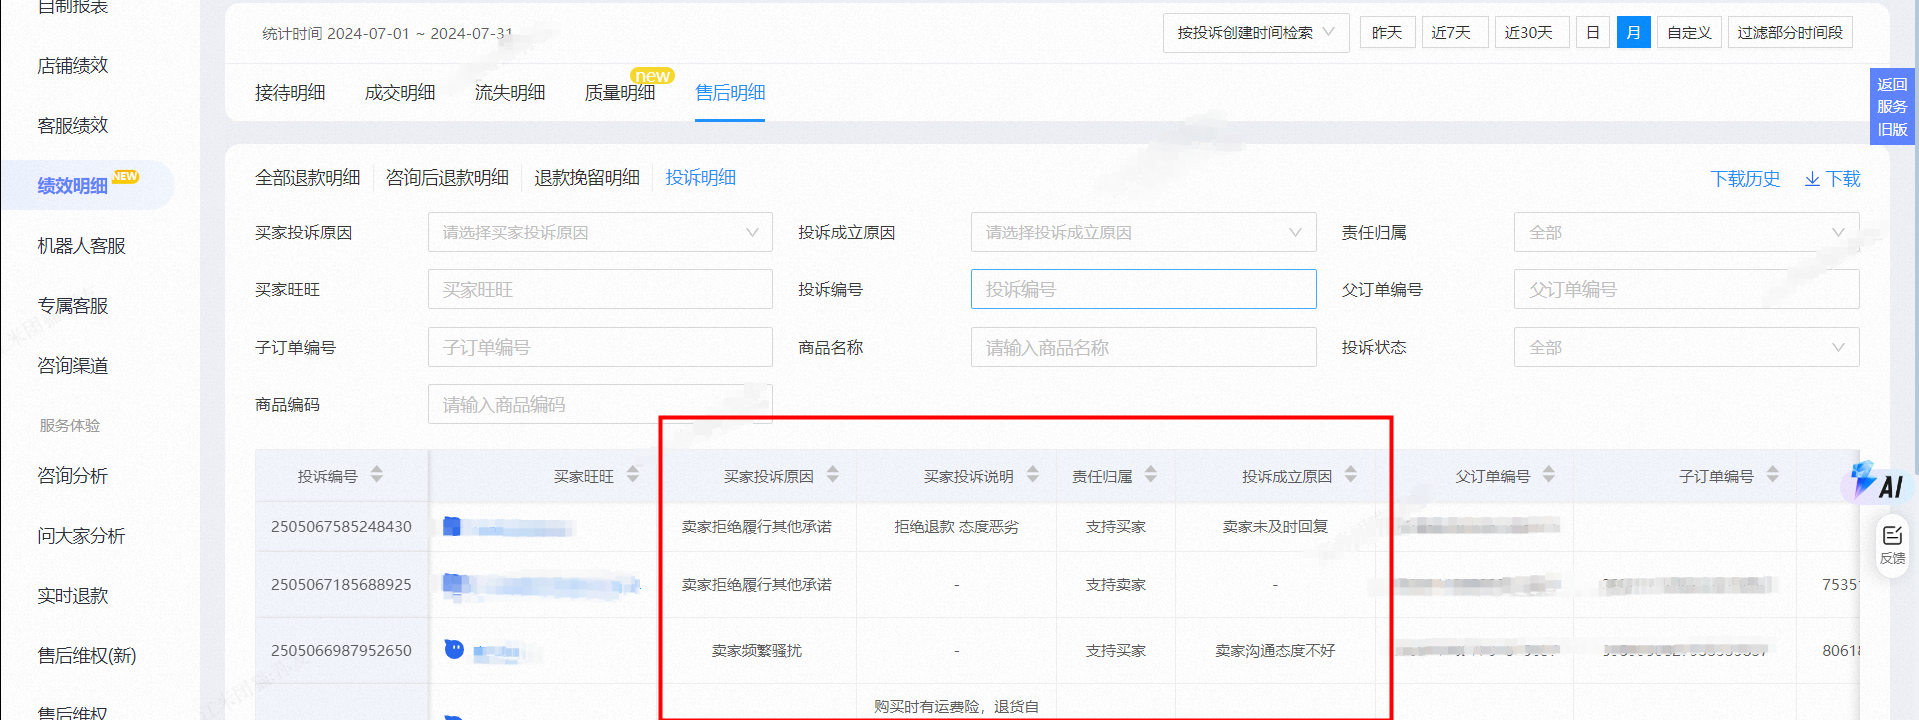Focus the 商品编码 input field
Screen dimensions: 1919x720
click(x=600, y=404)
